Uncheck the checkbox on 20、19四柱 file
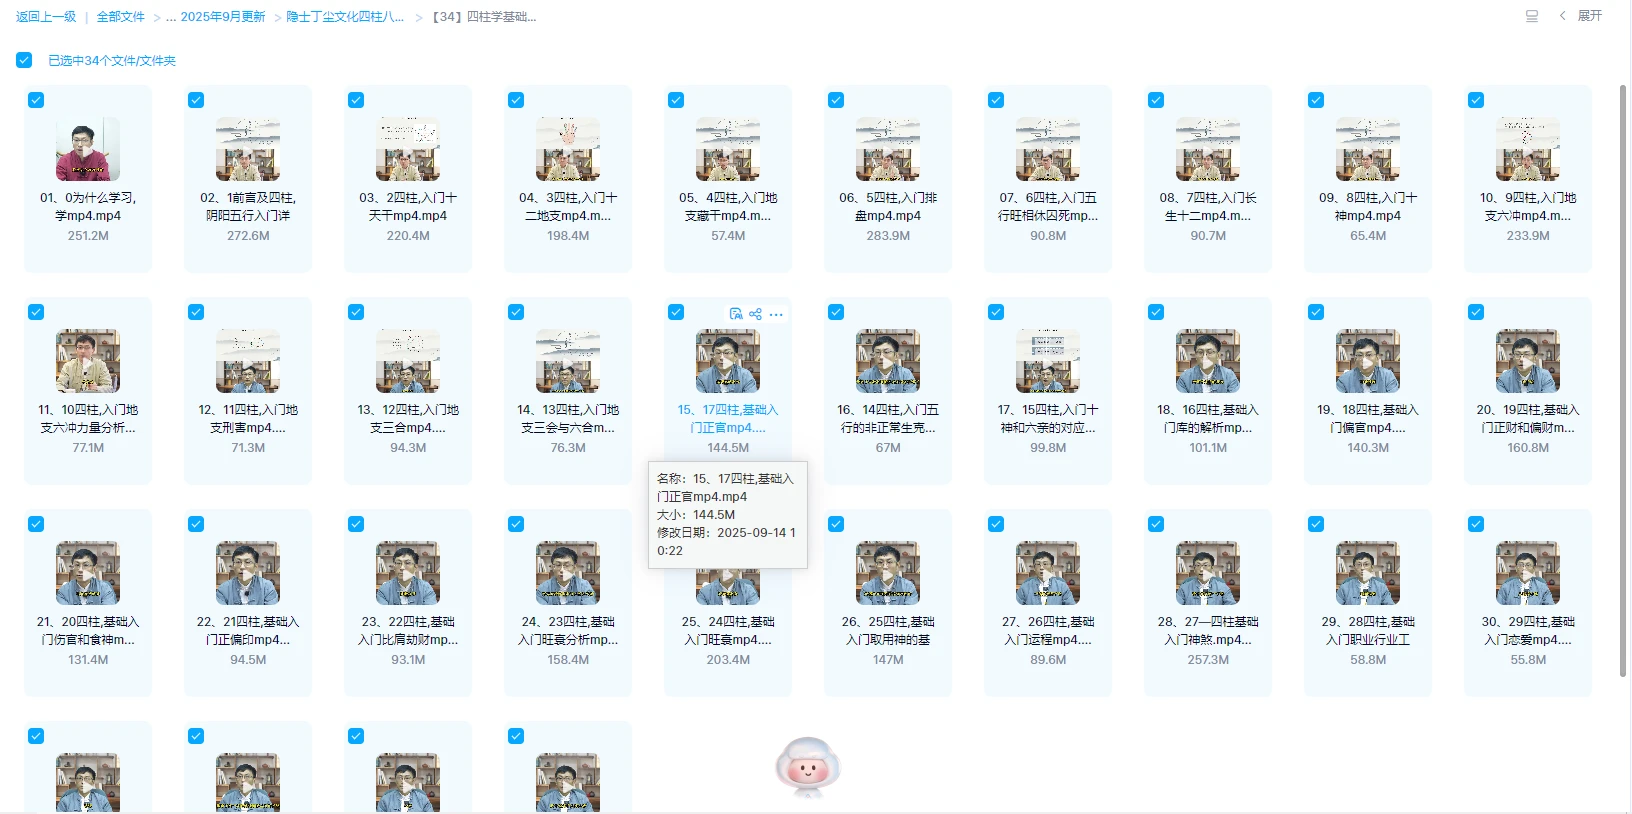The image size is (1632, 814). point(1476,312)
